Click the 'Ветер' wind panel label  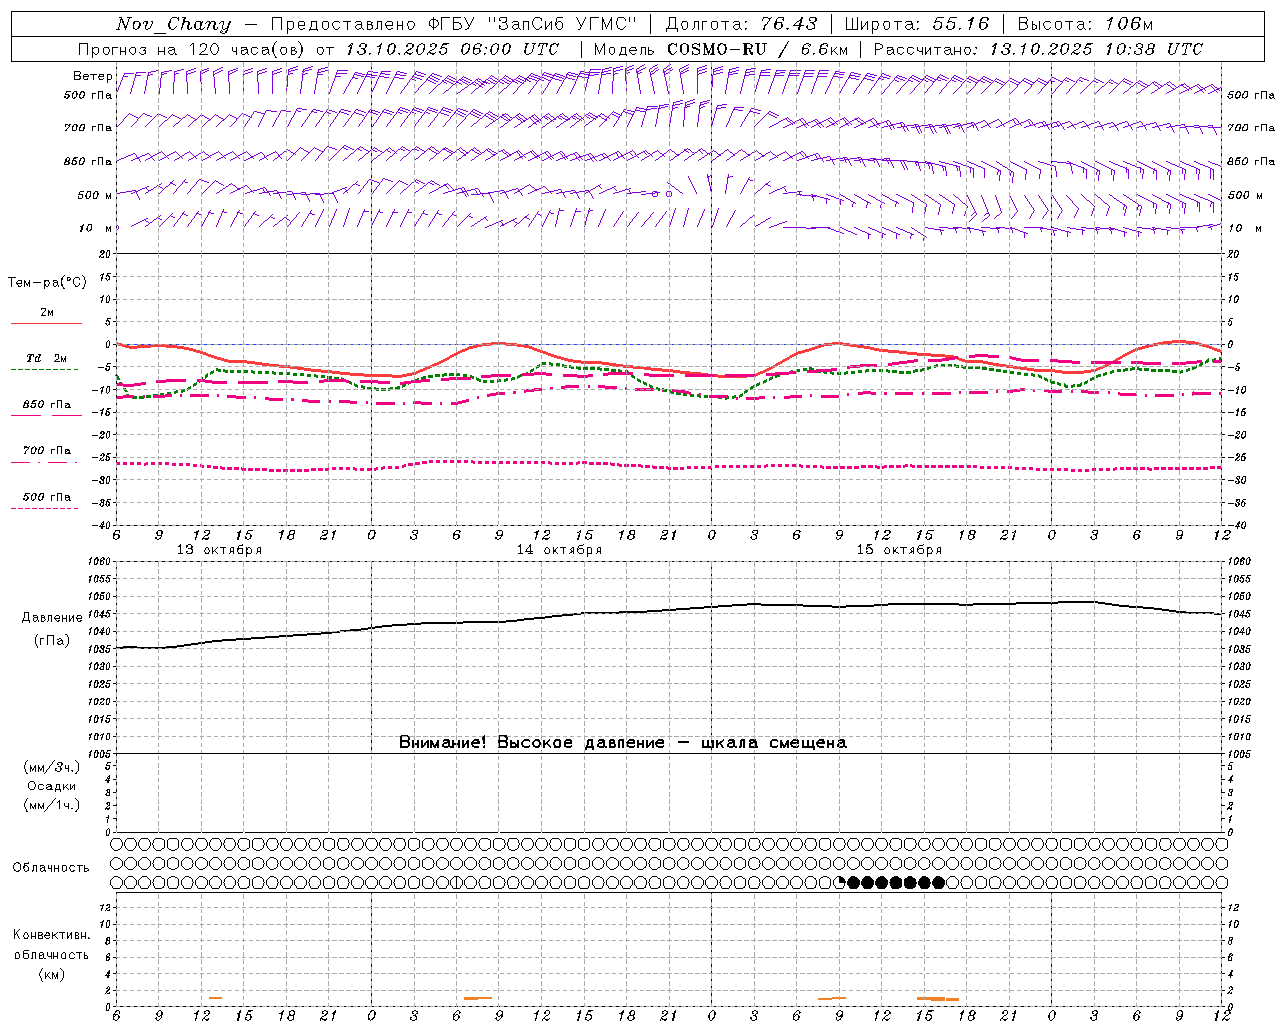[92, 76]
